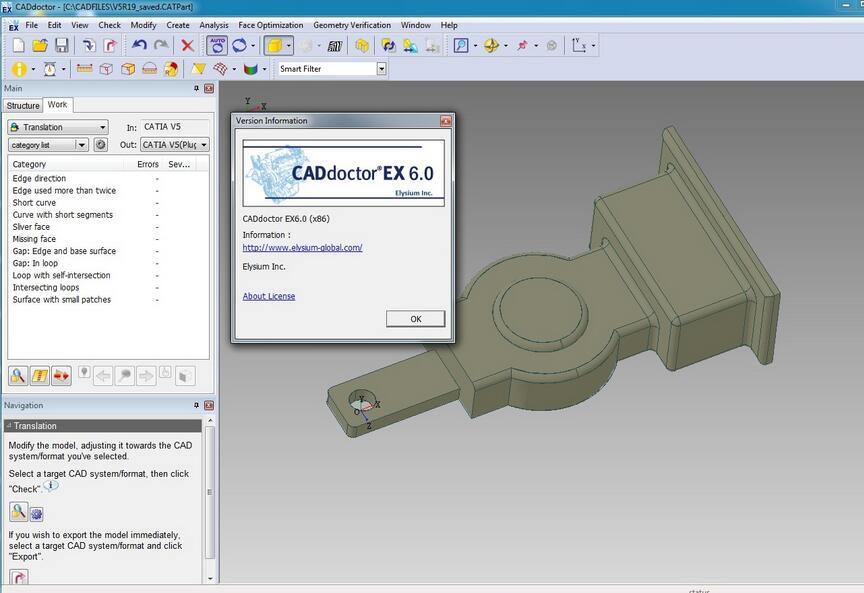Viewport: 864px width, 593px height.
Task: Switch to the Work tab
Action: 57,104
